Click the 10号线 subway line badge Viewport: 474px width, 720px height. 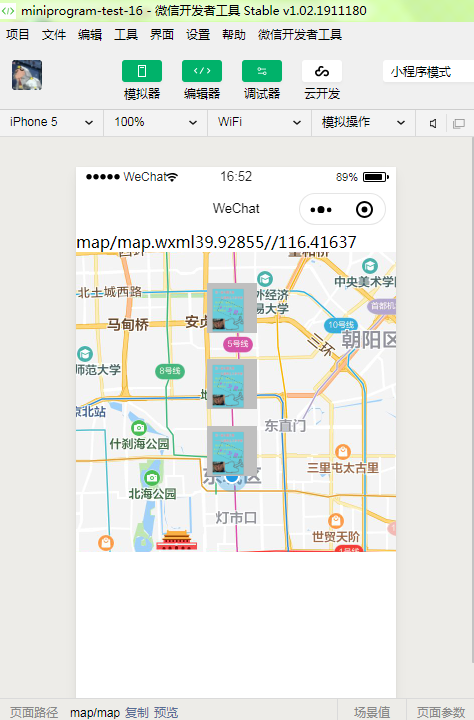[341, 325]
